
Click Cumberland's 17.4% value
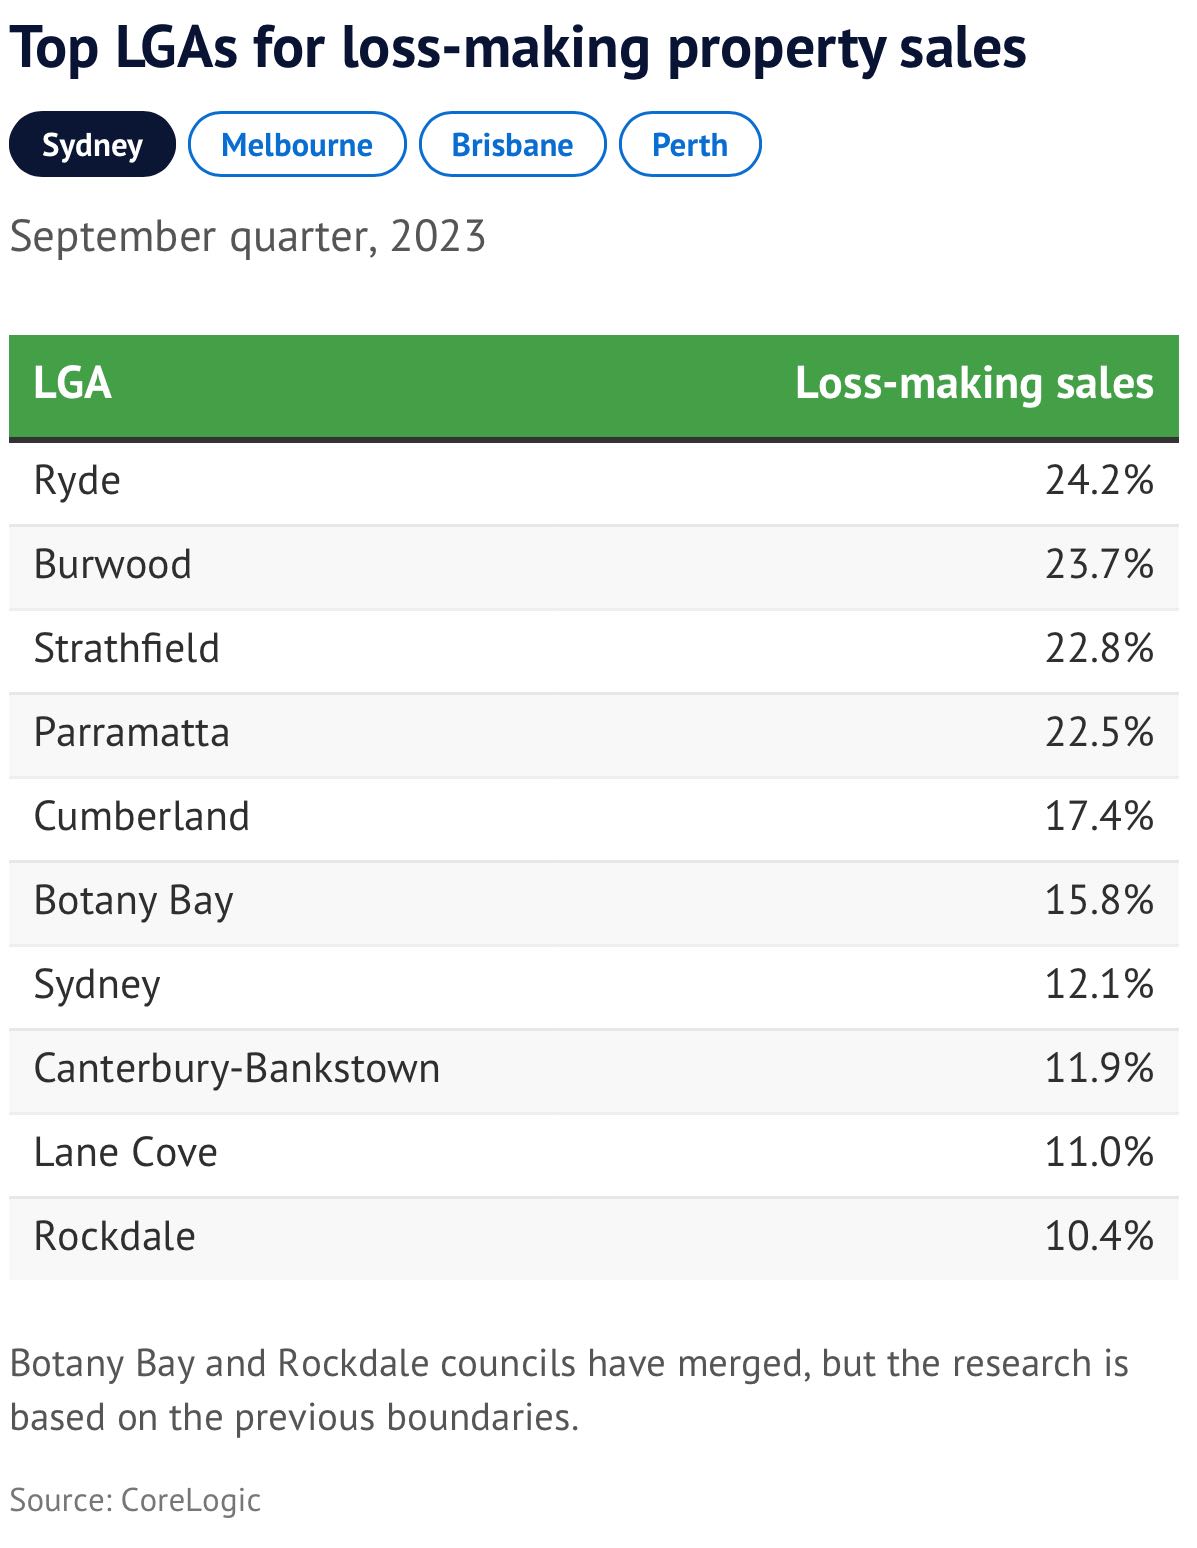[x=1098, y=817]
